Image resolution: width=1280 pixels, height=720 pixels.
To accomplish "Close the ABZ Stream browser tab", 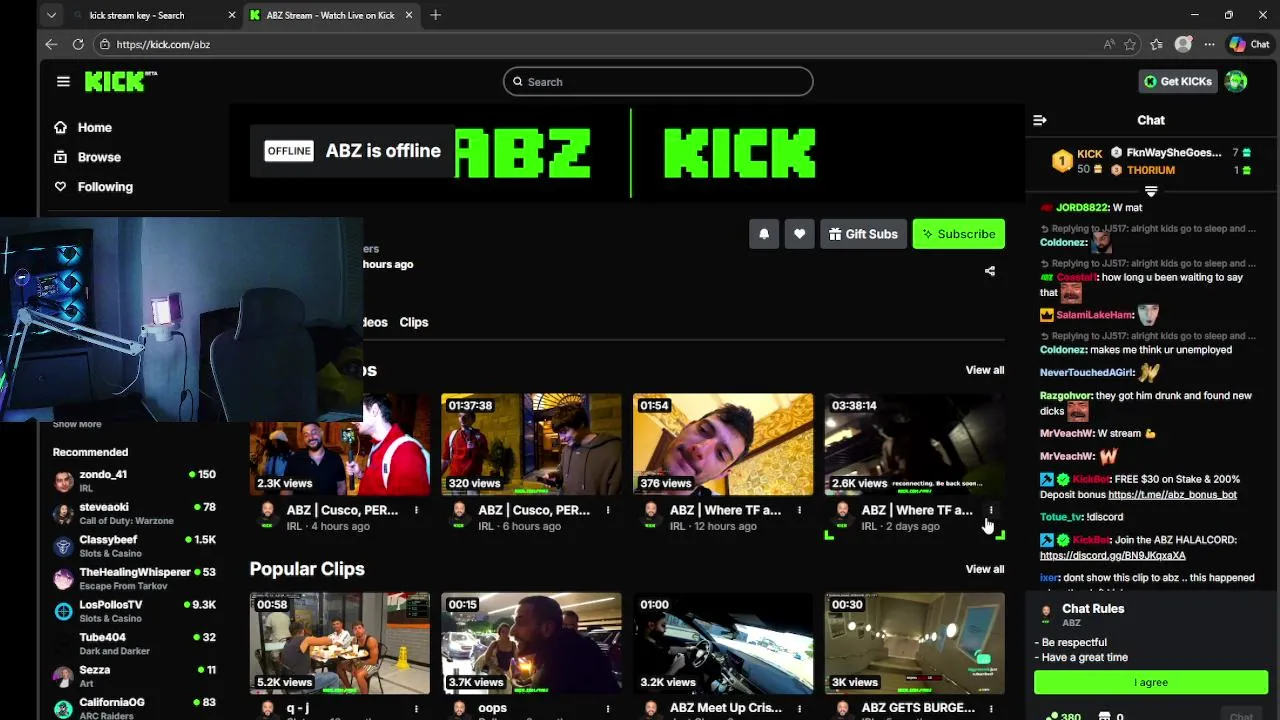I will click(x=409, y=15).
